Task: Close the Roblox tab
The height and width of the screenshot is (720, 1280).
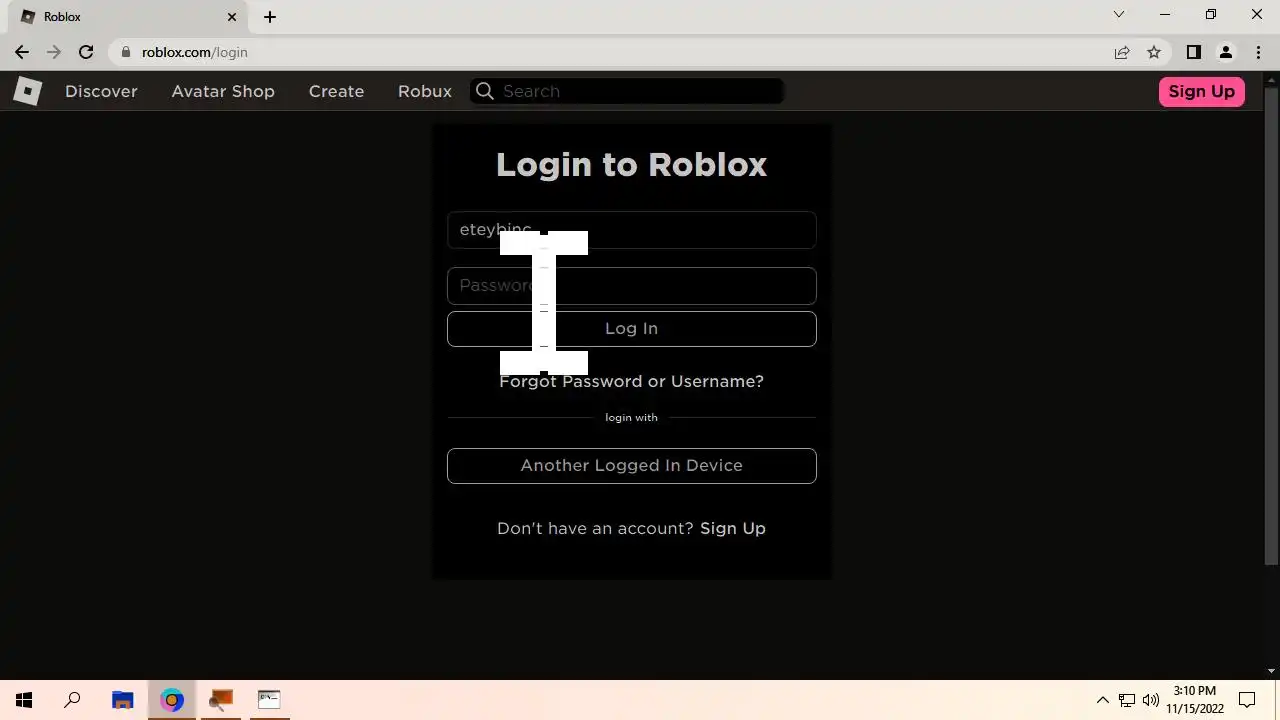Action: coord(232,17)
